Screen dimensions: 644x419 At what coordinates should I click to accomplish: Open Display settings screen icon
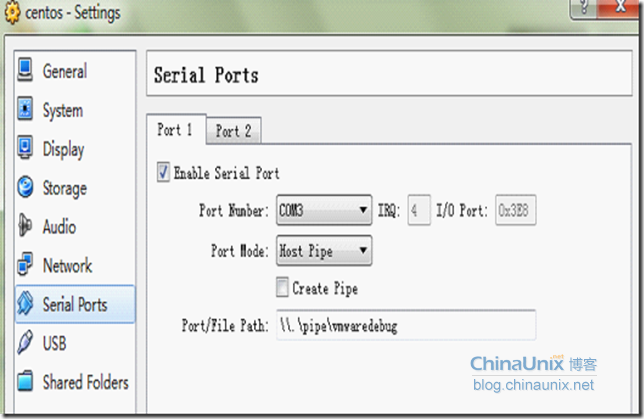[x=25, y=147]
